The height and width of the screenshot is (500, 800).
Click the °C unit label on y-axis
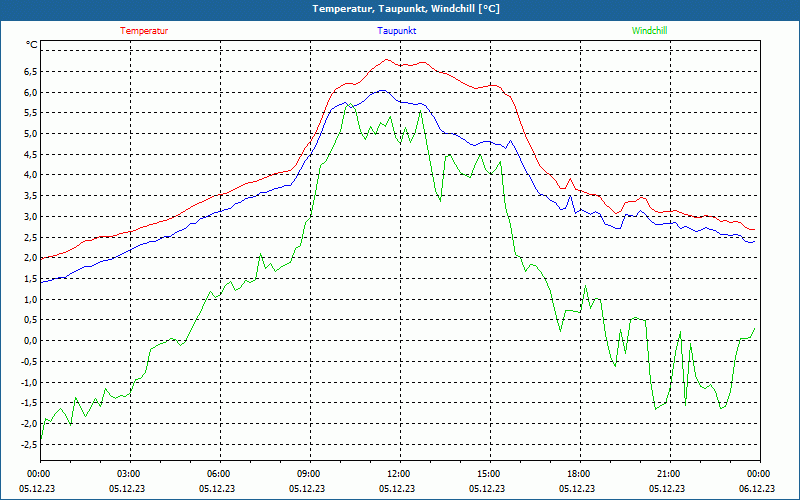click(32, 45)
